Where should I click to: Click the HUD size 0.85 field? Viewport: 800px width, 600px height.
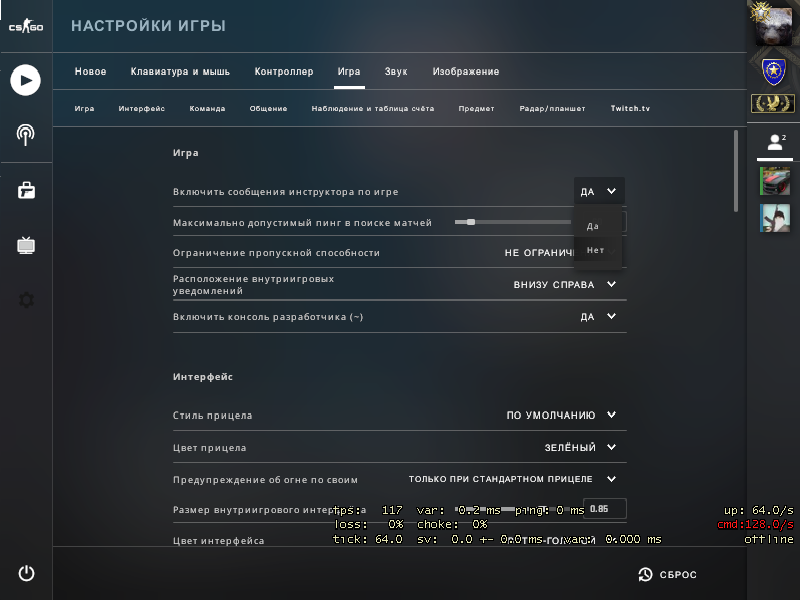[x=605, y=509]
